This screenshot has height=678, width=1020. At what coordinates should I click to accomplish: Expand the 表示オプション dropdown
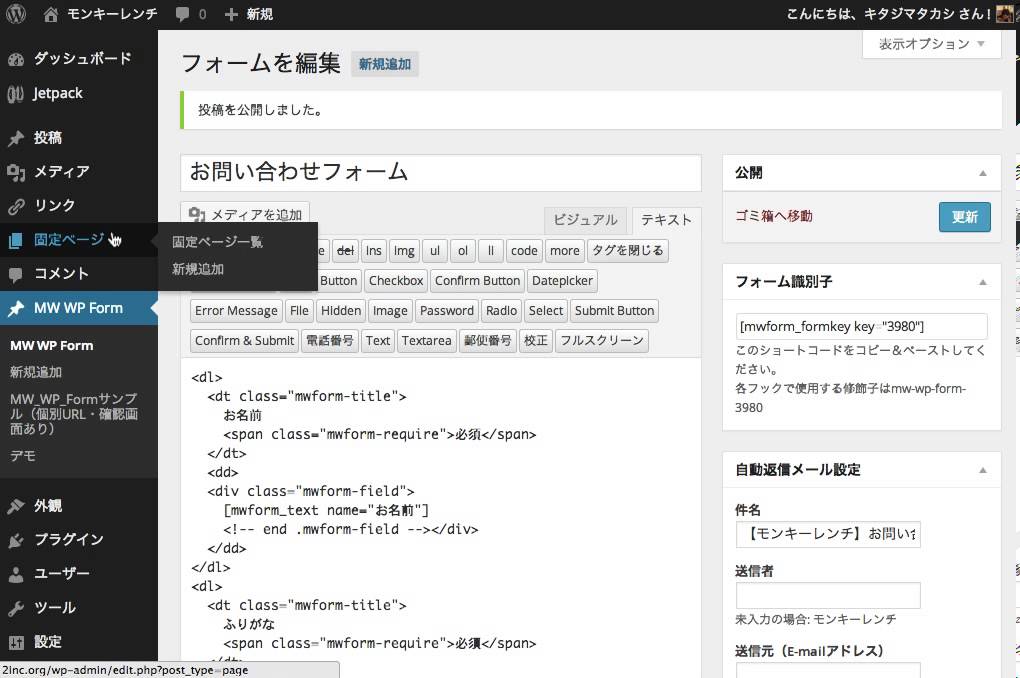(932, 44)
